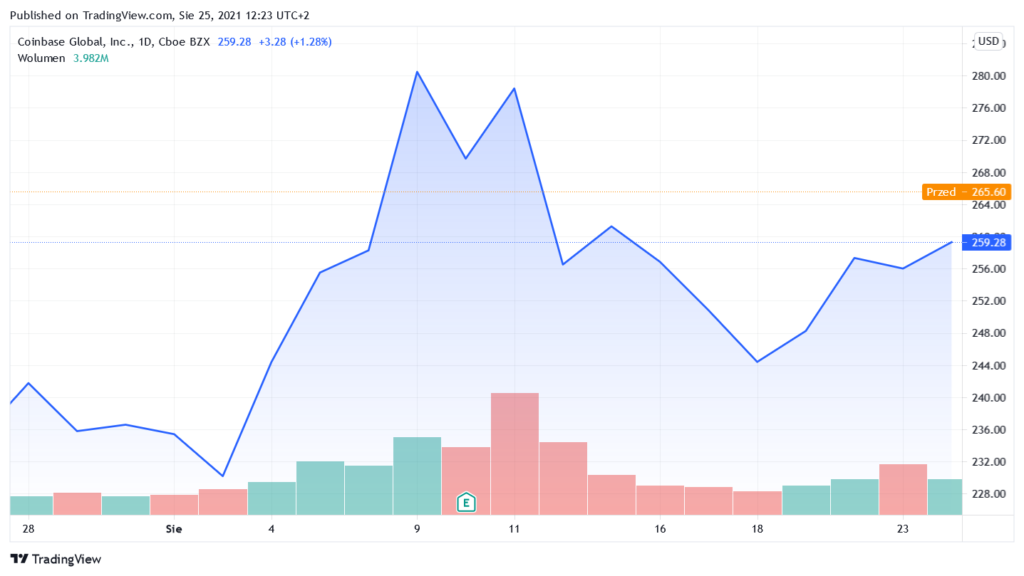Screen dimensions: 1024x576
Task: Click the tallest red volume bar above 11
Action: pos(515,454)
